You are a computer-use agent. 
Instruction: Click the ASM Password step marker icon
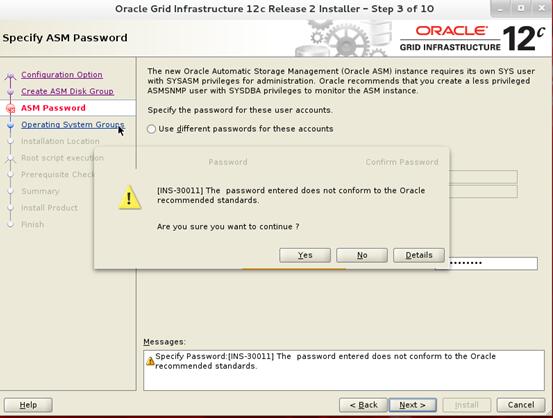(11, 108)
